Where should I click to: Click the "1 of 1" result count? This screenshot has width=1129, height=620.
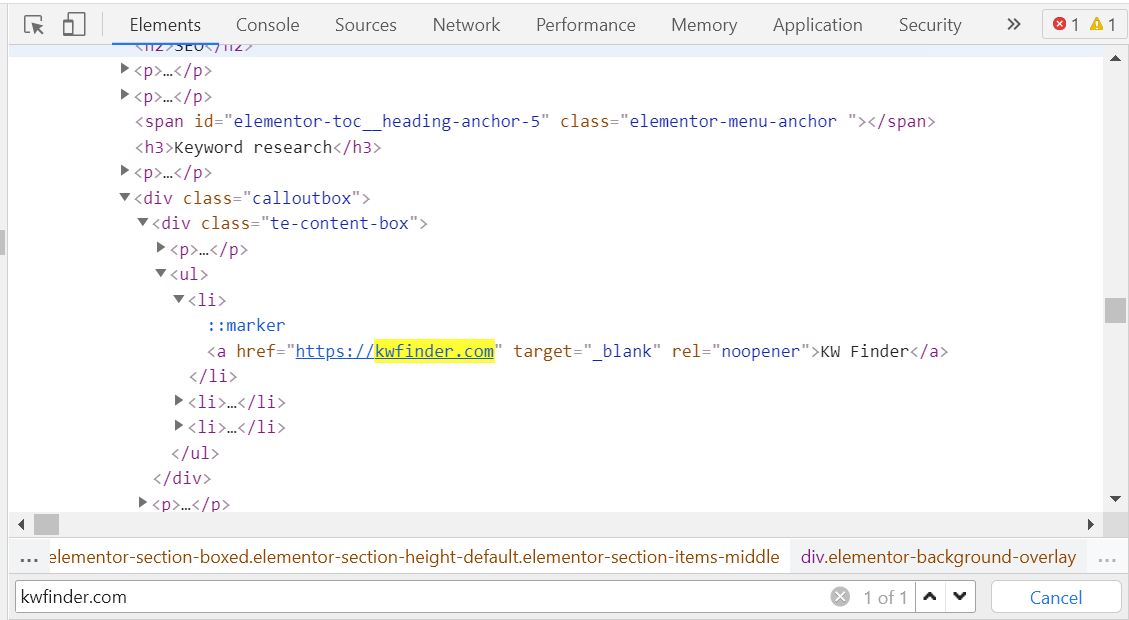tap(885, 597)
